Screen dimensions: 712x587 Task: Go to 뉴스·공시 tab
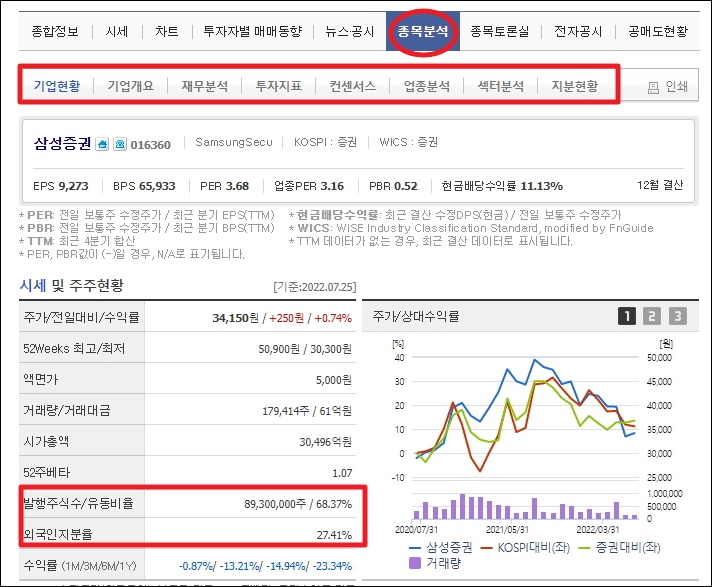pyautogui.click(x=350, y=31)
